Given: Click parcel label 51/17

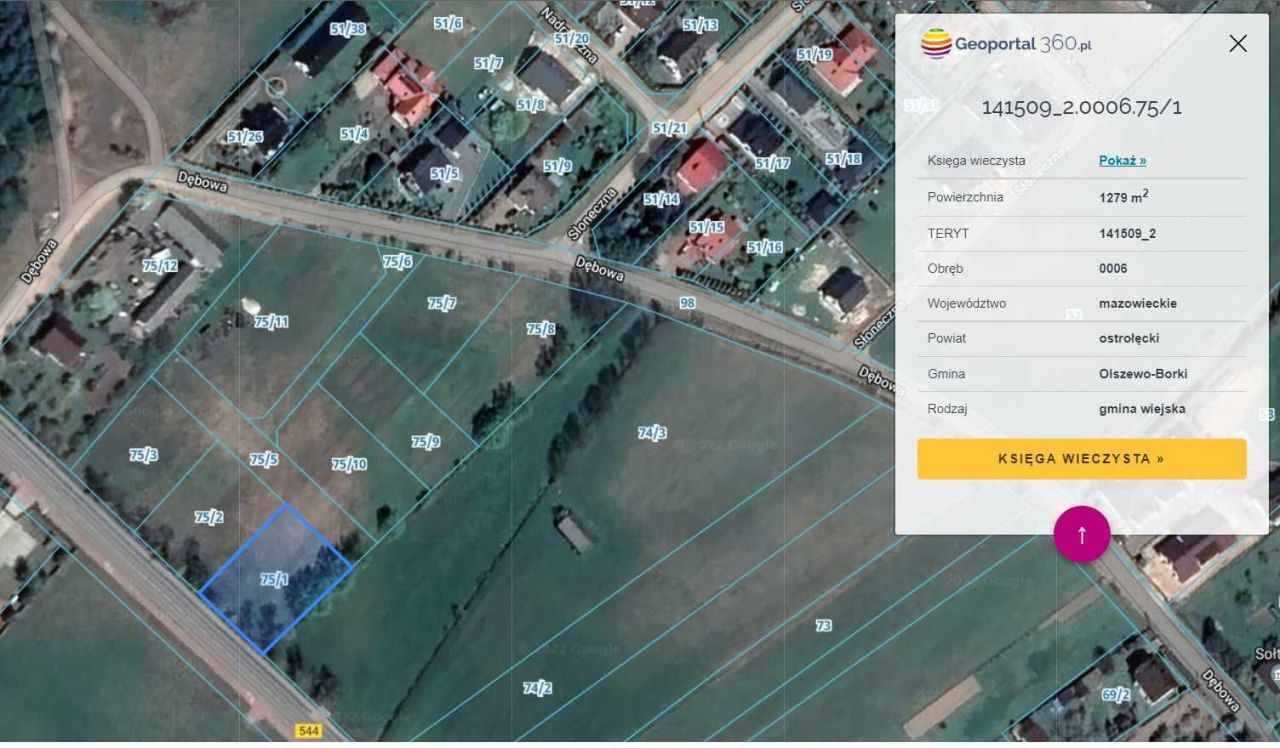Looking at the screenshot, I should (x=772, y=163).
